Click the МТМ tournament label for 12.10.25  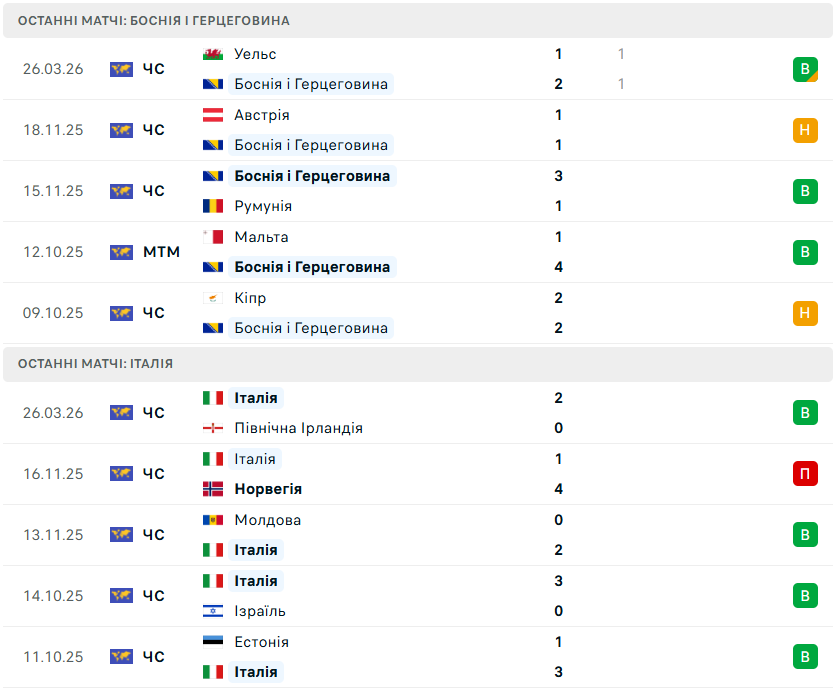[161, 252]
